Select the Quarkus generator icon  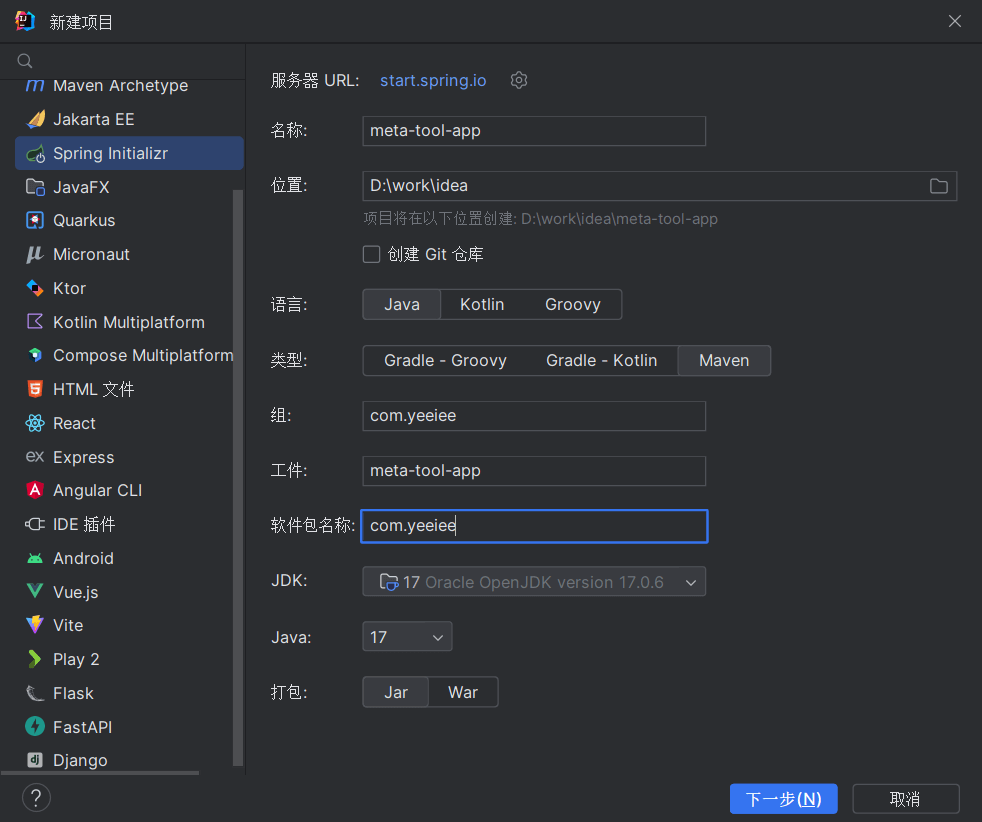(36, 221)
